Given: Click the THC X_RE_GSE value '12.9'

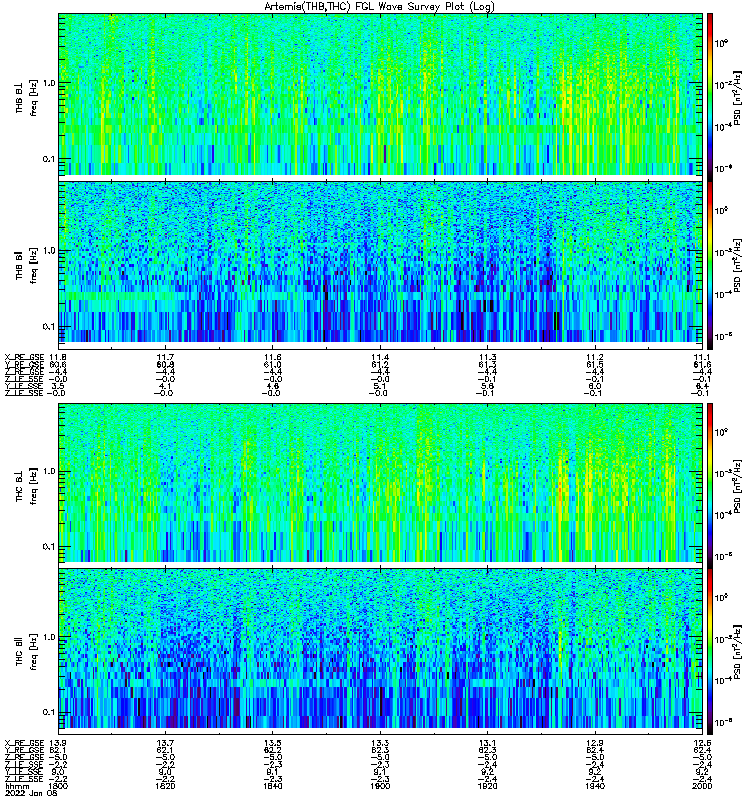Looking at the screenshot, I should coord(595,743).
